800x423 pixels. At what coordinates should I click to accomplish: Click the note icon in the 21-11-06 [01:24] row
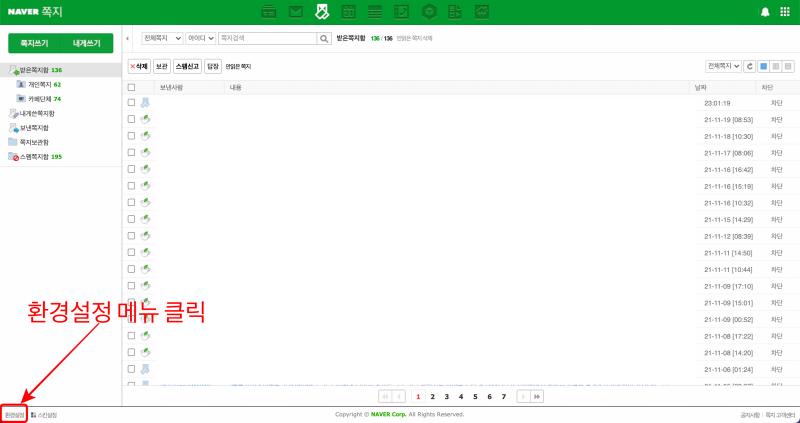tap(145, 368)
